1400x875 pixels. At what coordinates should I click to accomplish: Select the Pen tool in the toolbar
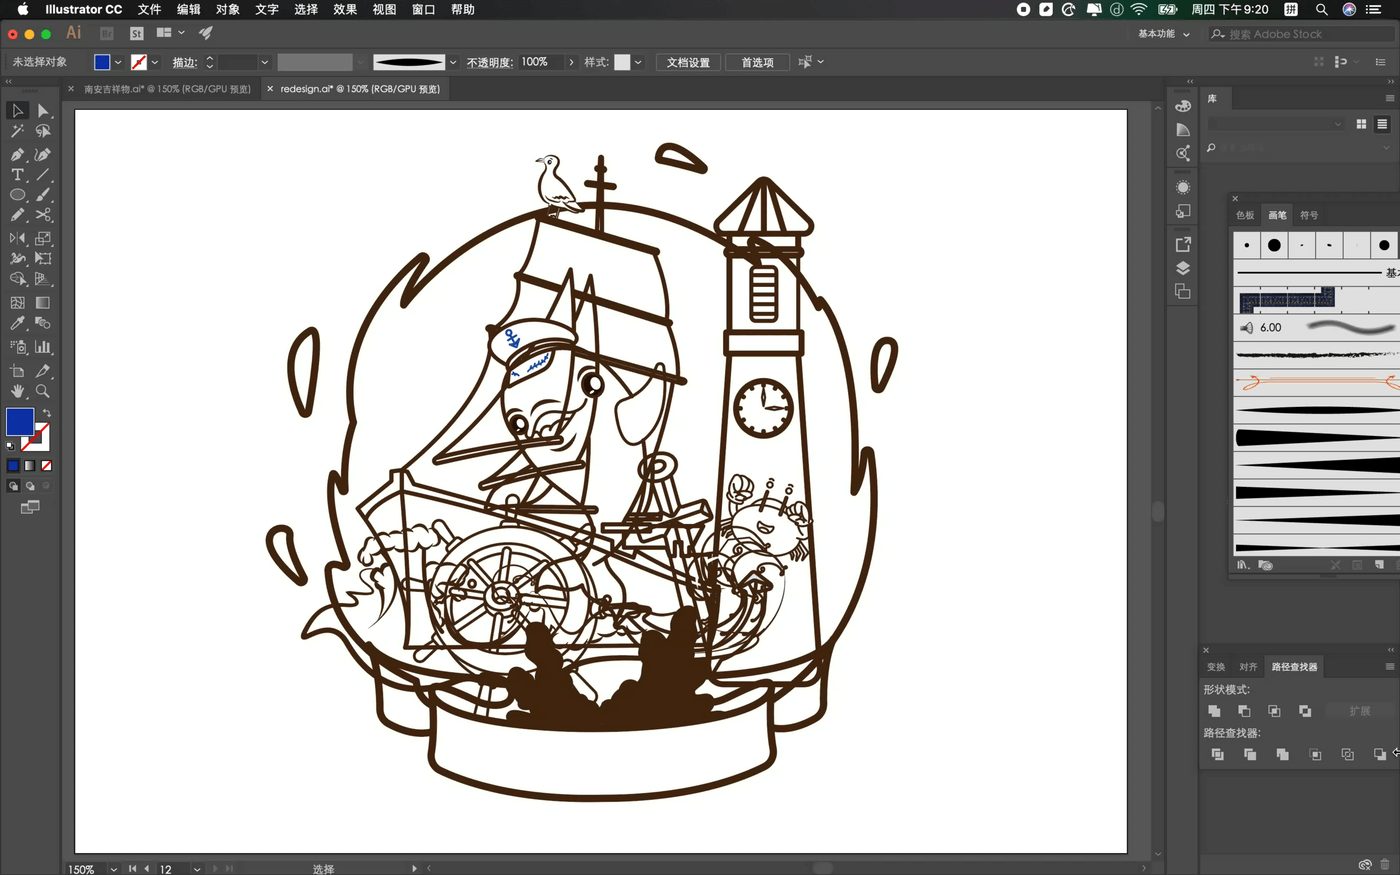click(x=17, y=153)
